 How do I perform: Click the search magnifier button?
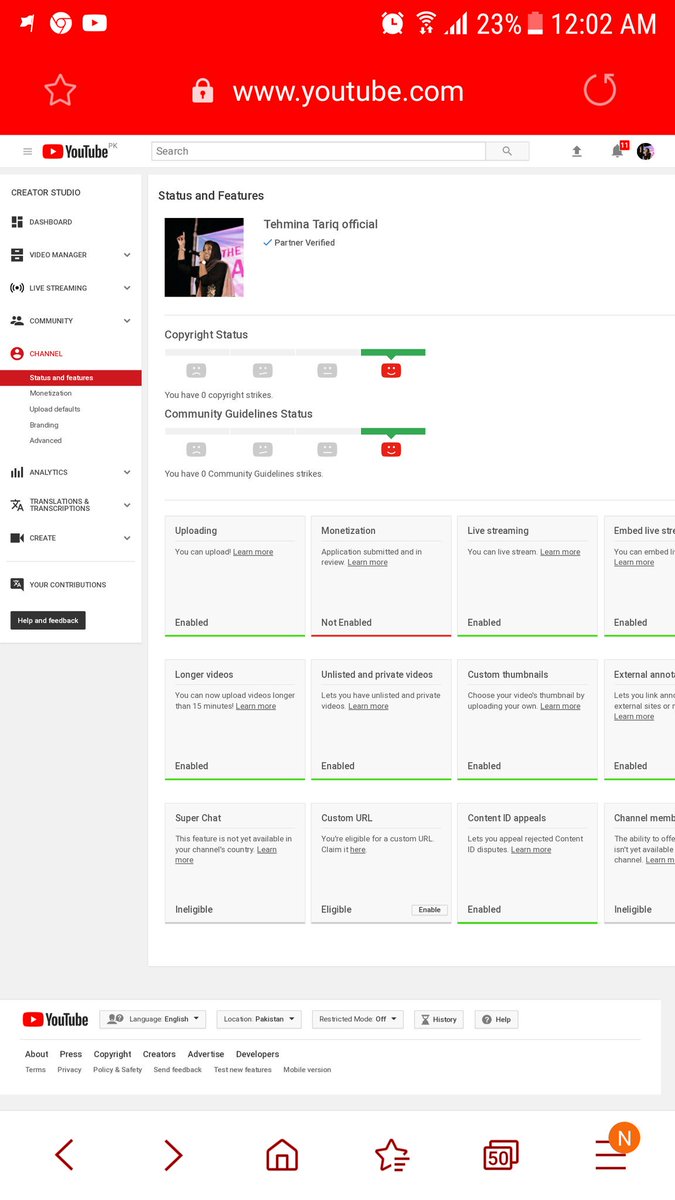pyautogui.click(x=507, y=151)
